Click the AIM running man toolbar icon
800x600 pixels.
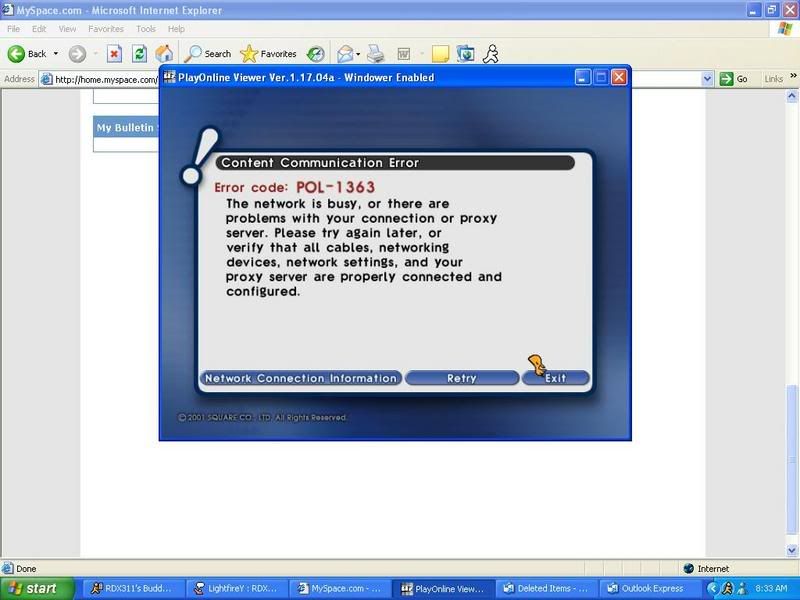click(491, 54)
